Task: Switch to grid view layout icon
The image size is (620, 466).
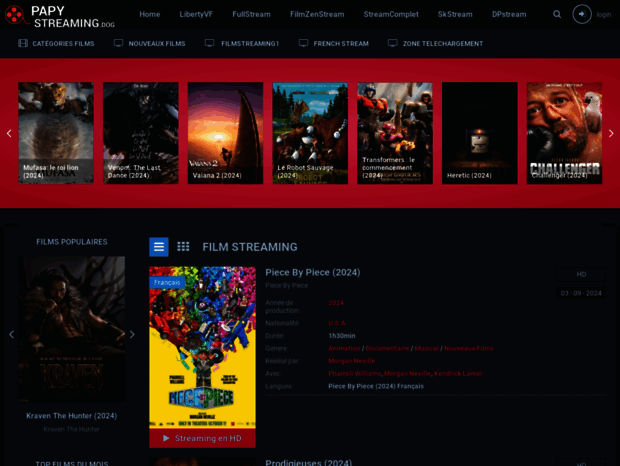Action: pyautogui.click(x=183, y=247)
